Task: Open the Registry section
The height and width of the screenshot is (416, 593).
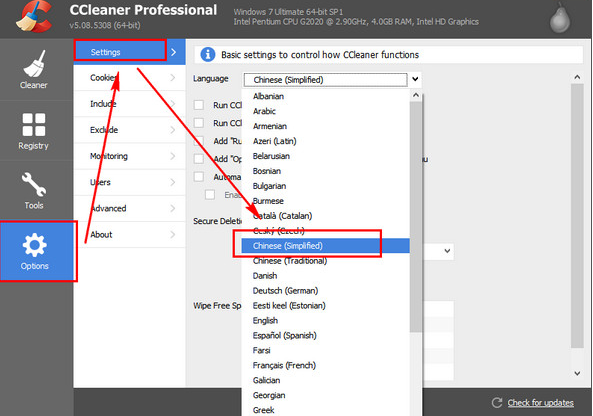Action: [x=34, y=131]
